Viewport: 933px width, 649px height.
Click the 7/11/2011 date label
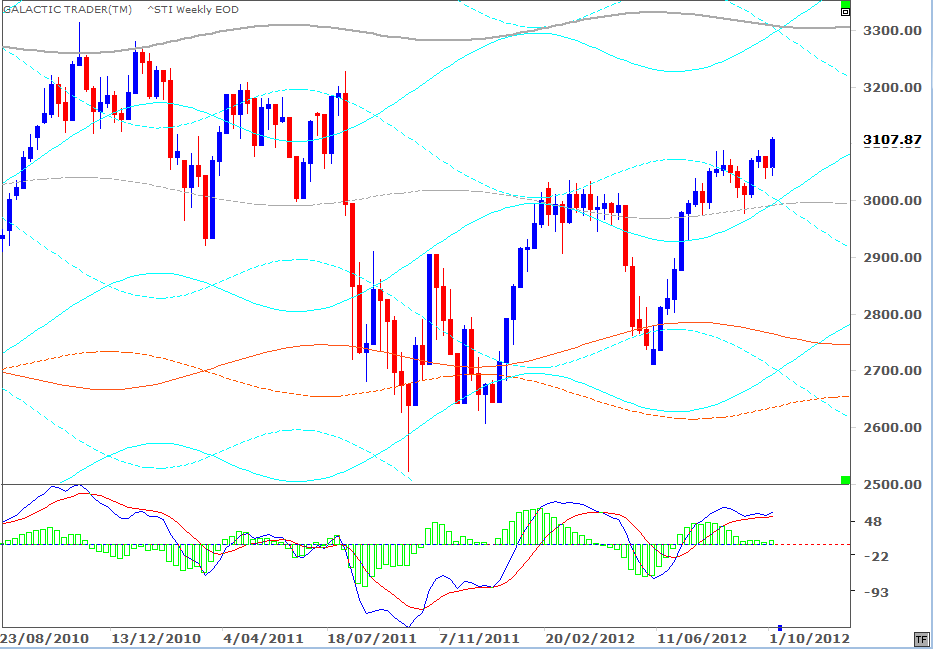coord(481,638)
